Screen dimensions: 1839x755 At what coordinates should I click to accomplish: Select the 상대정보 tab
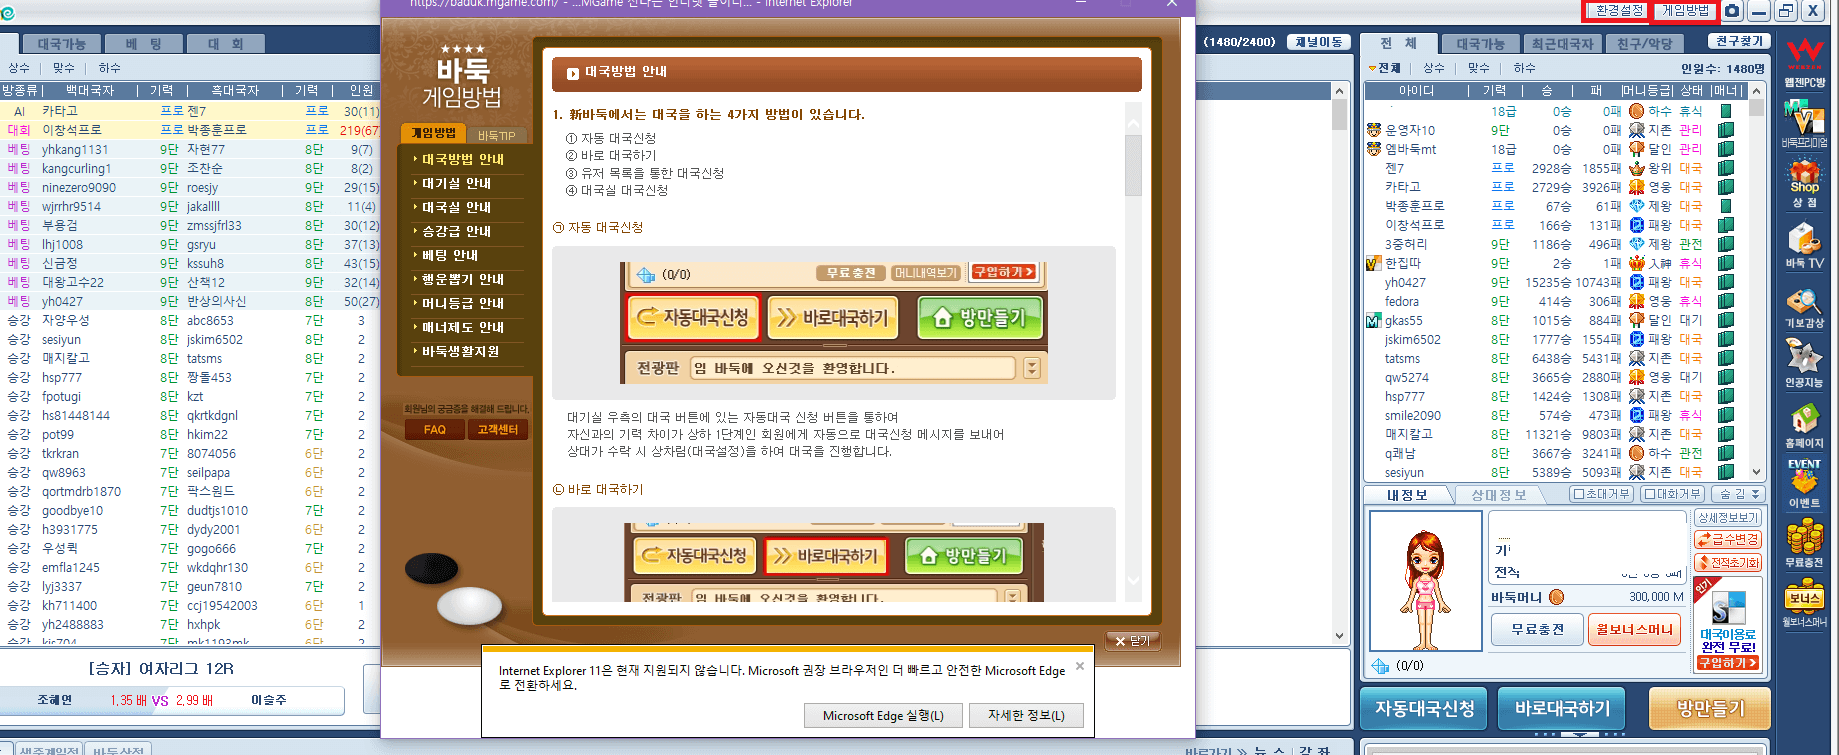[x=1498, y=495]
